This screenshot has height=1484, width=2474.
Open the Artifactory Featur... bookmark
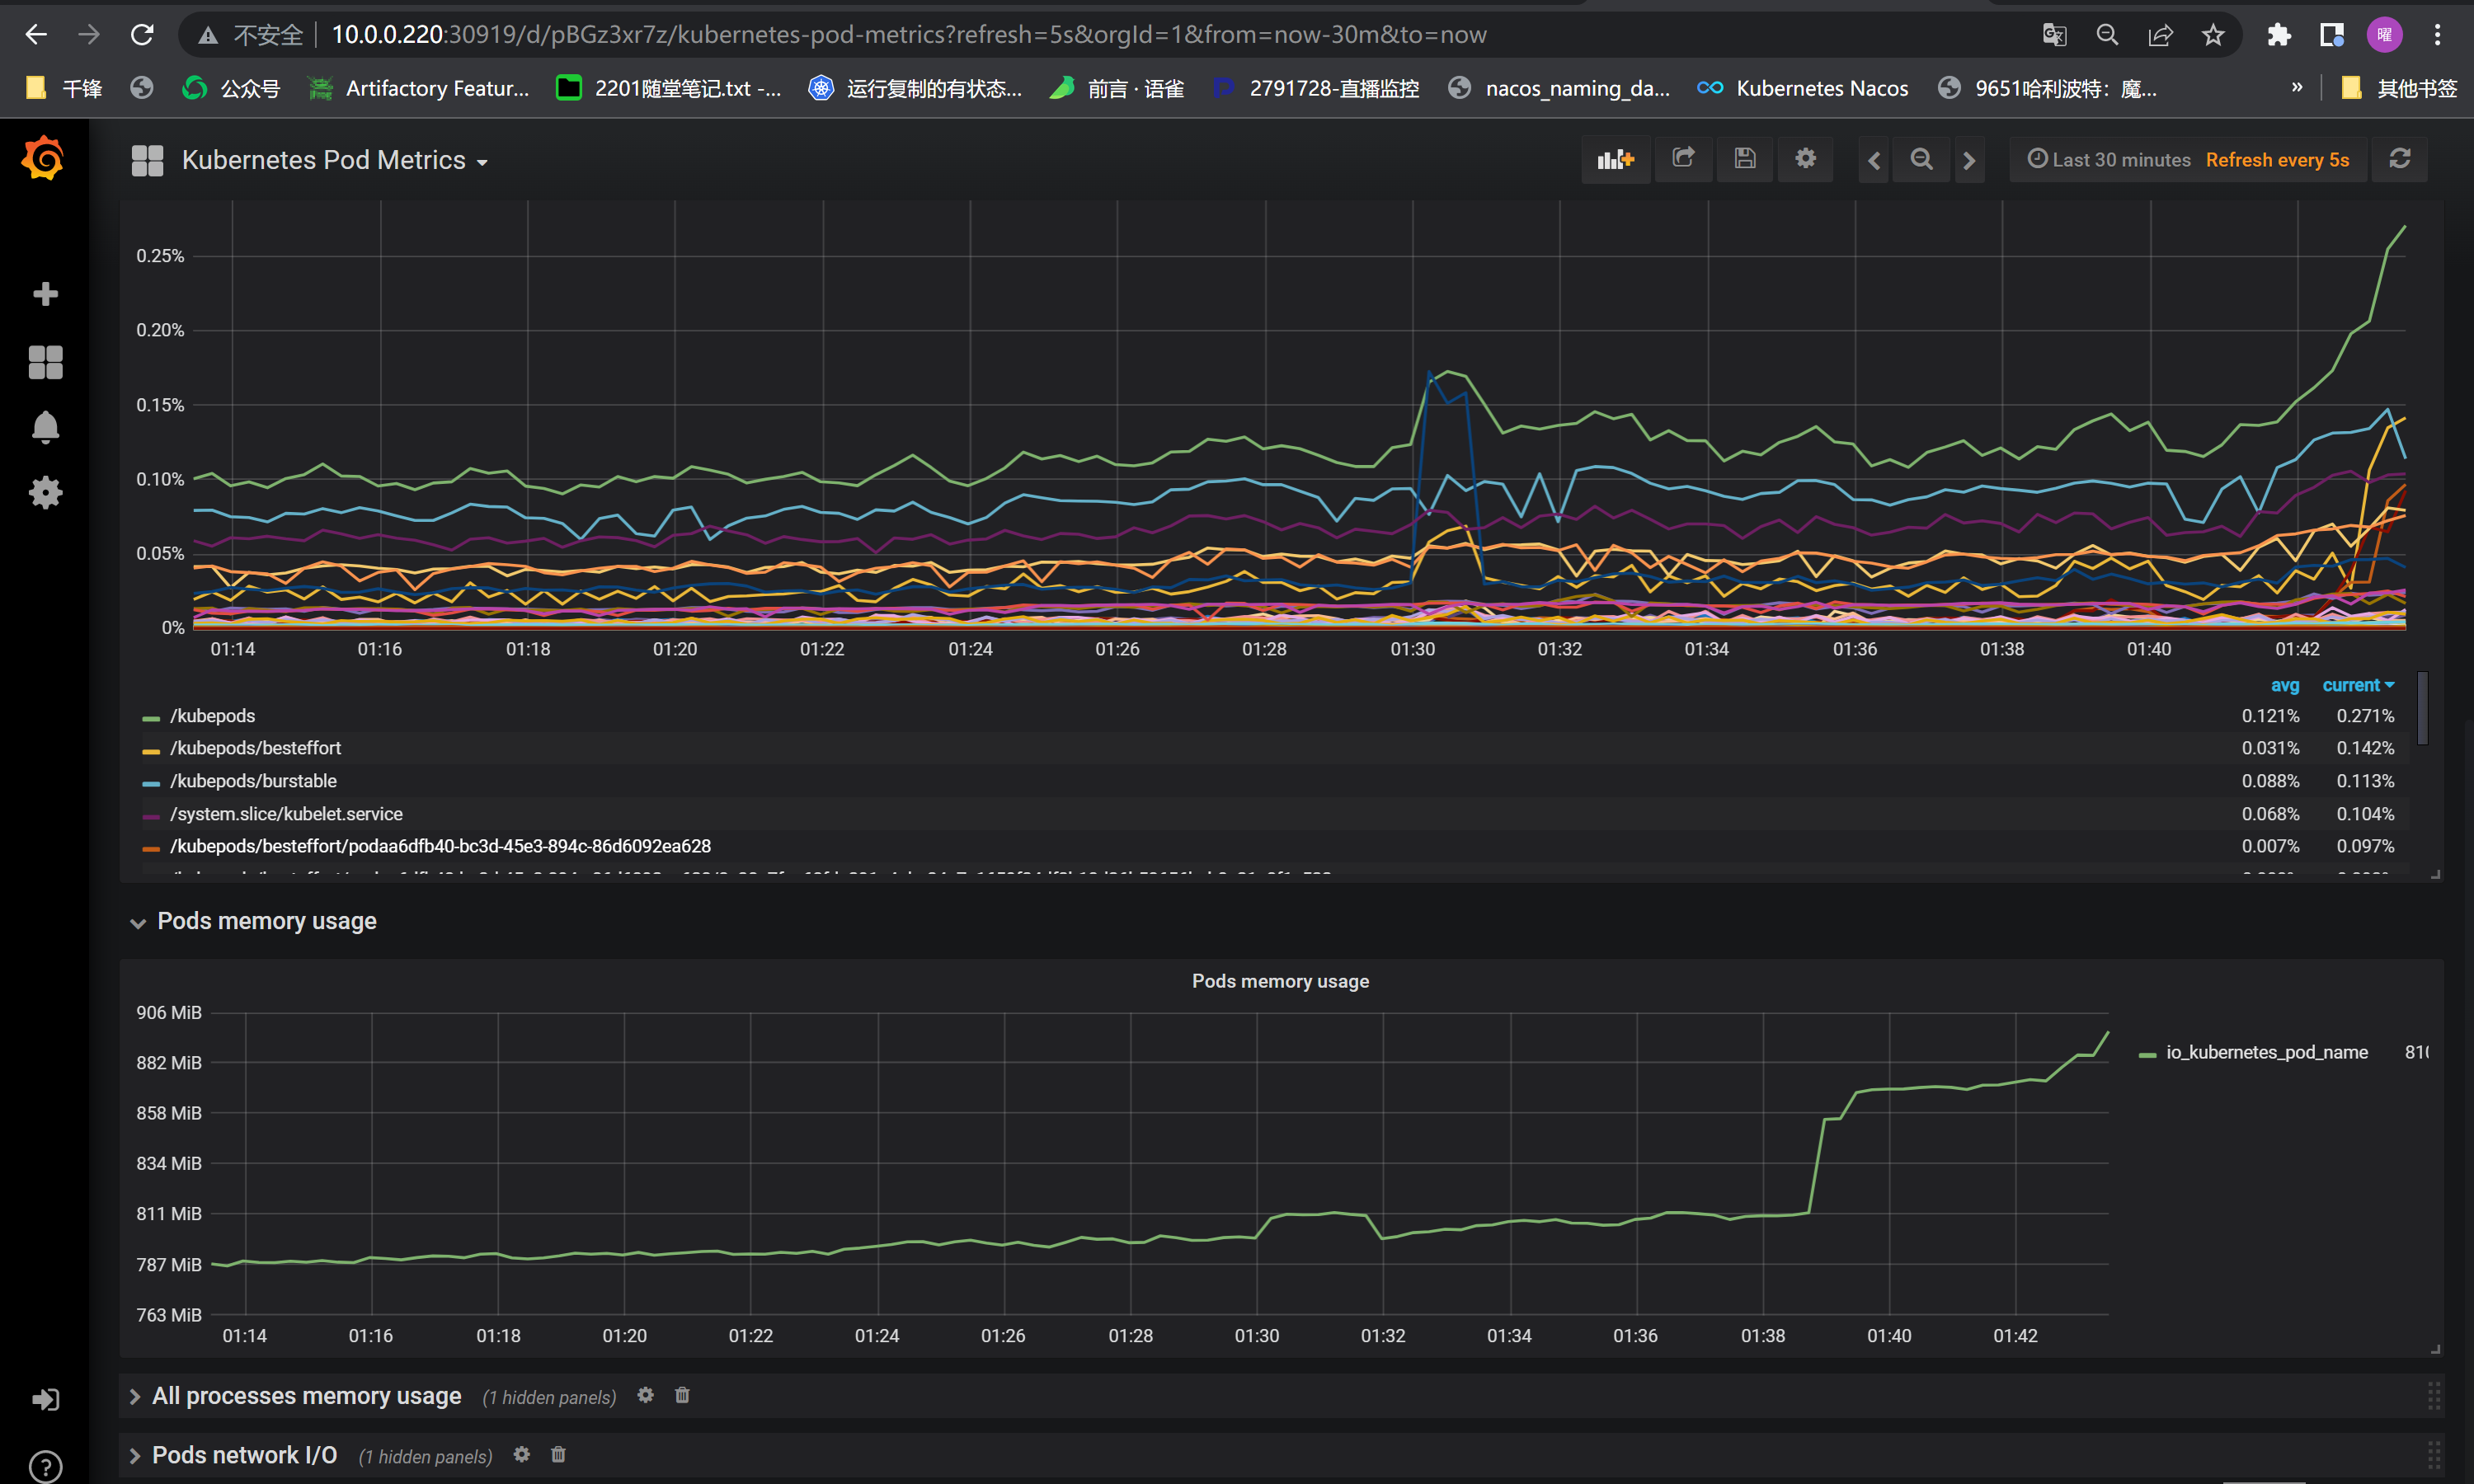click(x=419, y=88)
